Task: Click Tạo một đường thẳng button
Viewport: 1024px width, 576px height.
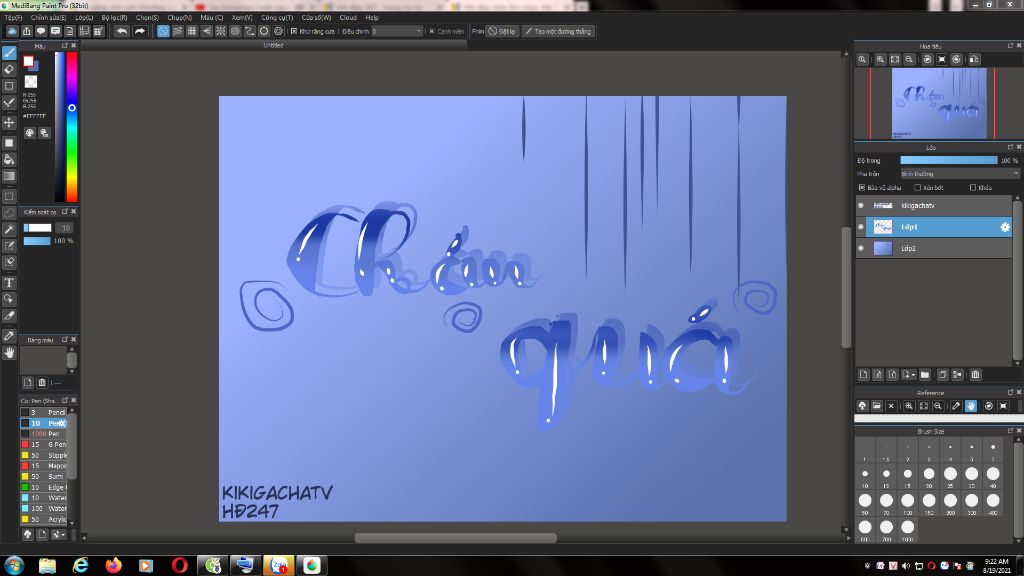Action: pos(558,31)
